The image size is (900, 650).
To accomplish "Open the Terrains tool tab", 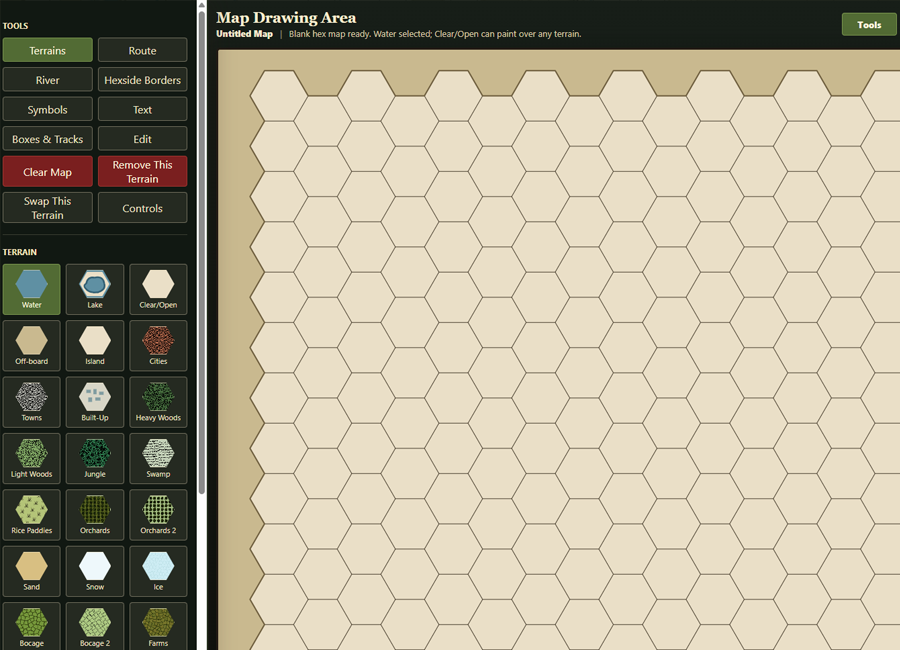I will click(x=48, y=50).
